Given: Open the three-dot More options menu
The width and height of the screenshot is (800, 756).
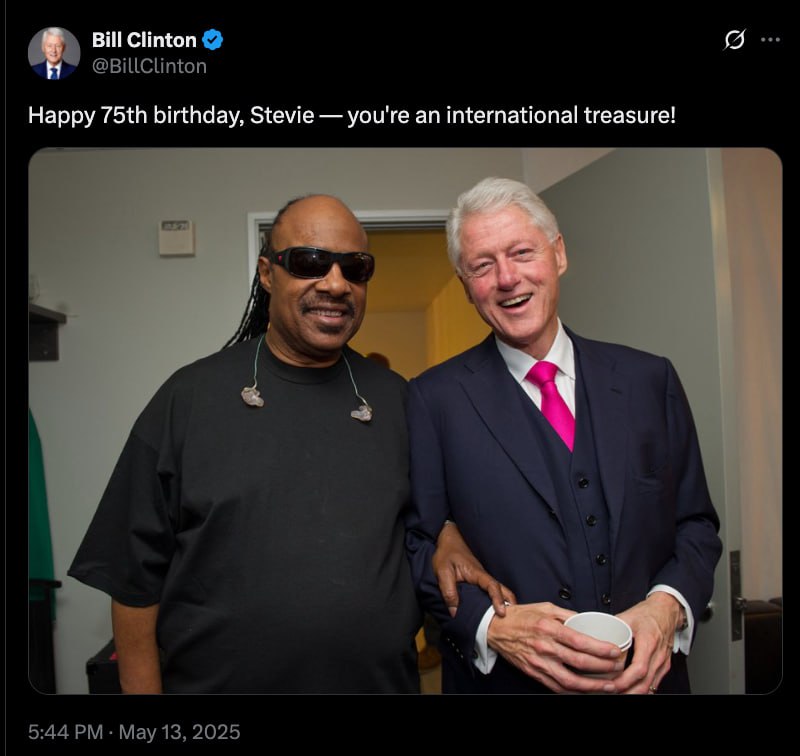Looking at the screenshot, I should [x=770, y=40].
